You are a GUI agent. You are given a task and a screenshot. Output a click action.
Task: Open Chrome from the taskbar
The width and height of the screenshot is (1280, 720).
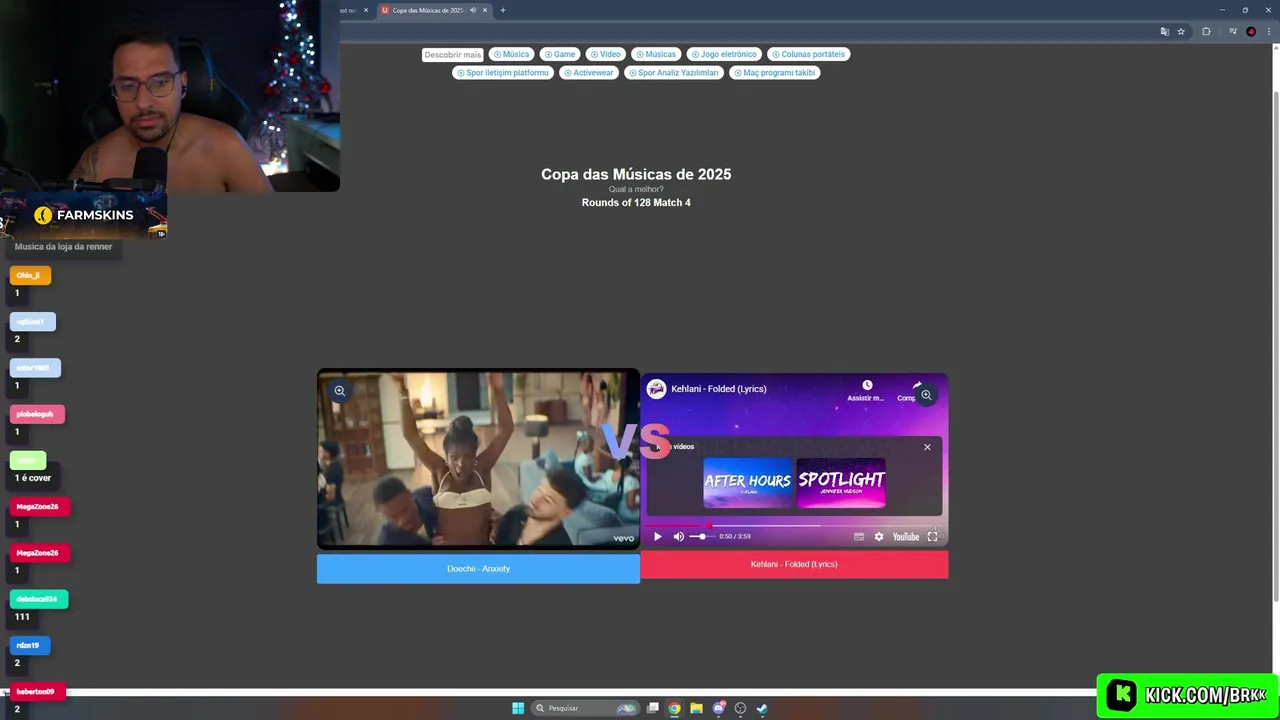[x=675, y=708]
